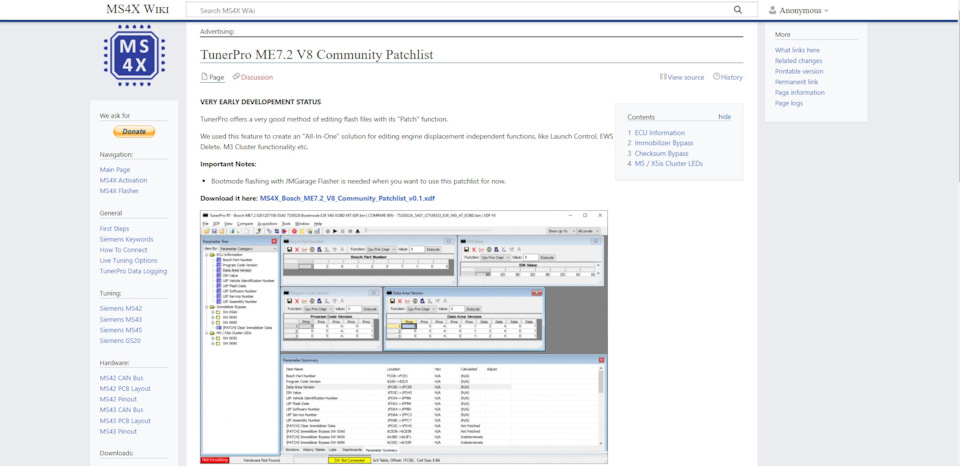Click the search magnifier icon
960x466 pixels.
pos(738,10)
